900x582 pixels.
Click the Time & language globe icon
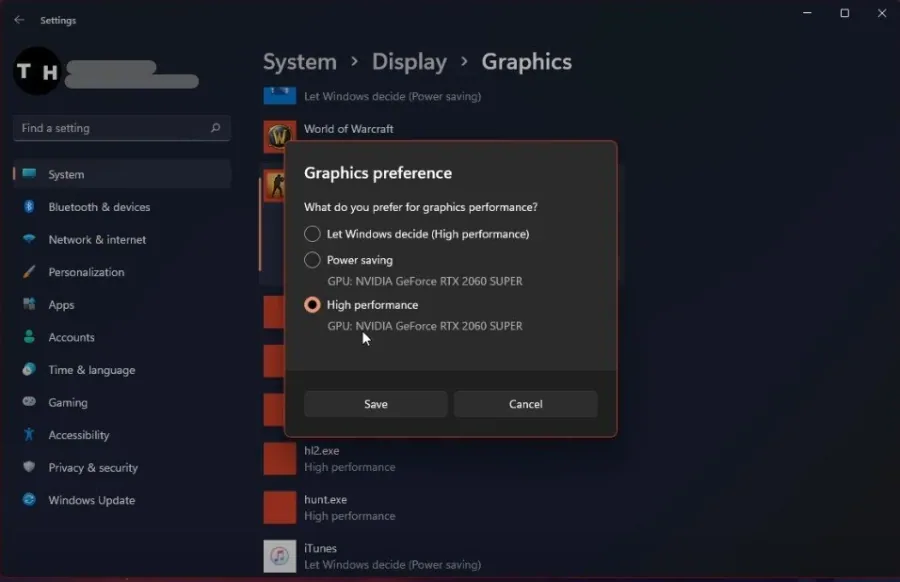pyautogui.click(x=29, y=369)
